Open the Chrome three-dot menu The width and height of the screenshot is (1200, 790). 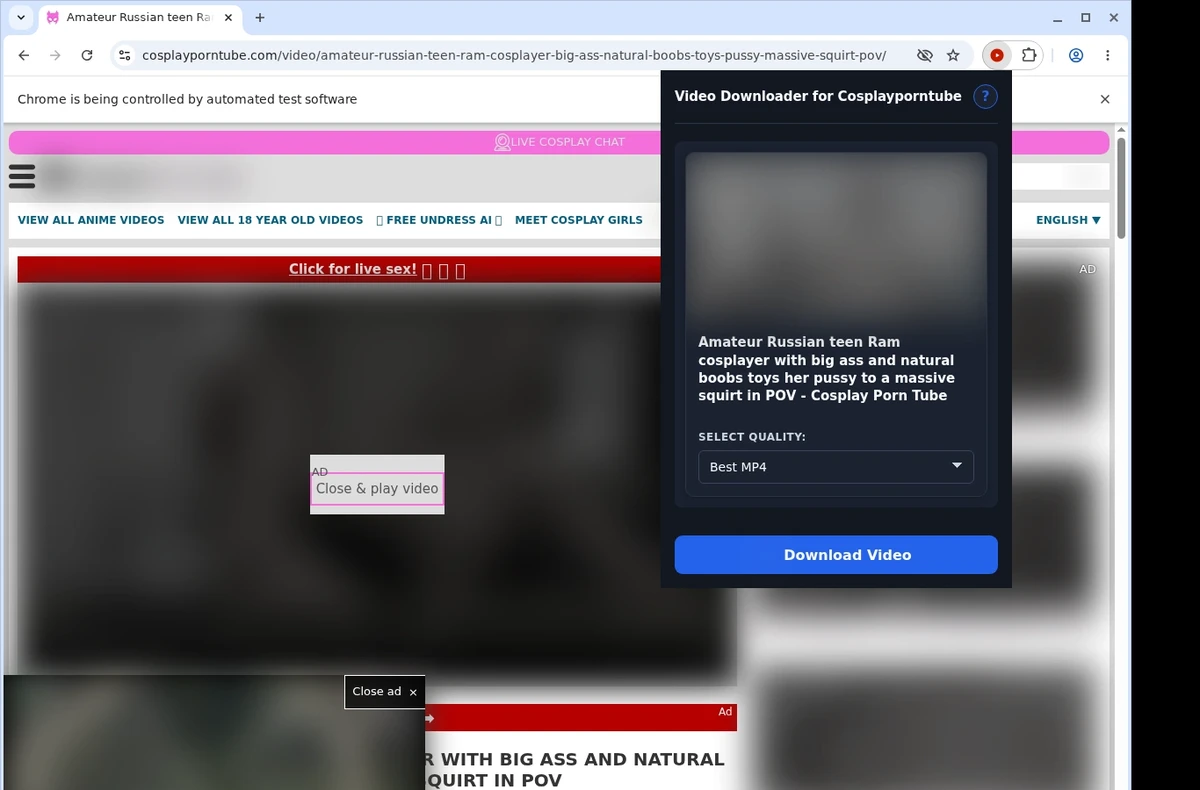point(1108,56)
